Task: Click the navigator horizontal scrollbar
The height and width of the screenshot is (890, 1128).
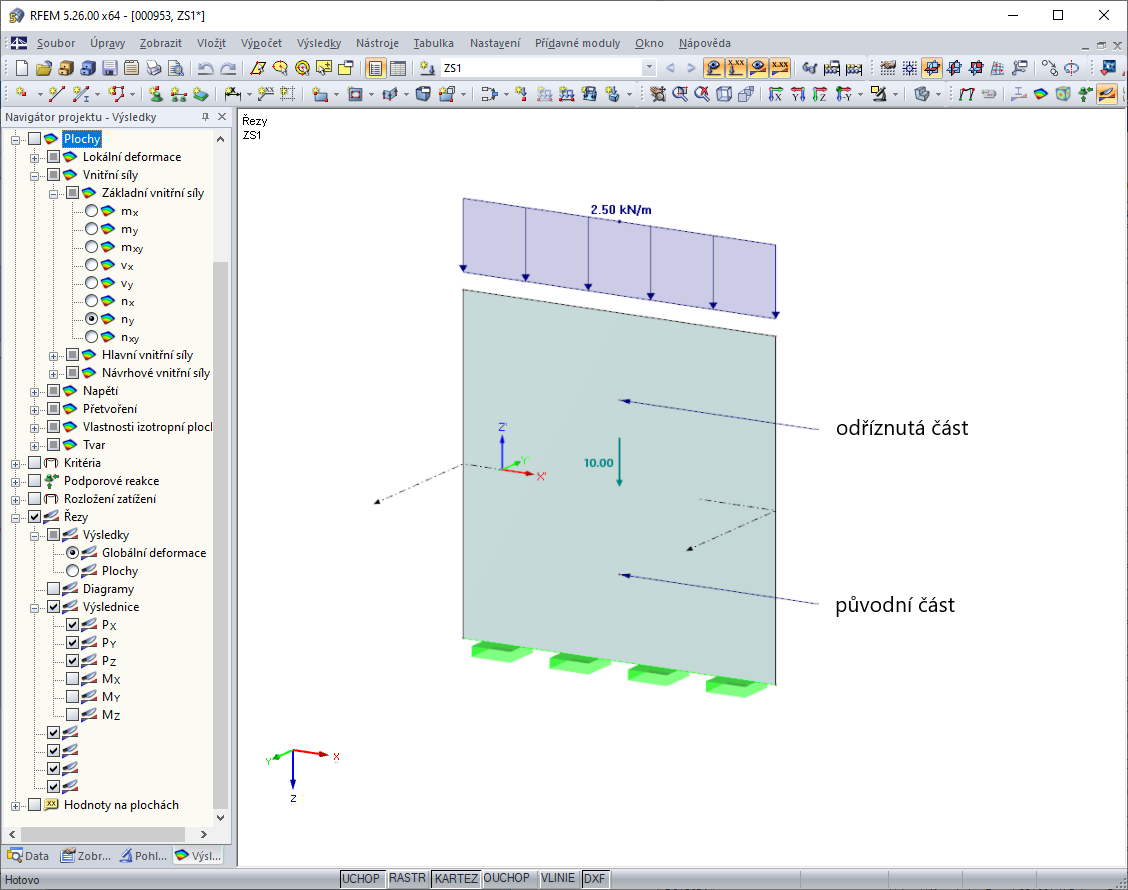Action: tap(103, 834)
